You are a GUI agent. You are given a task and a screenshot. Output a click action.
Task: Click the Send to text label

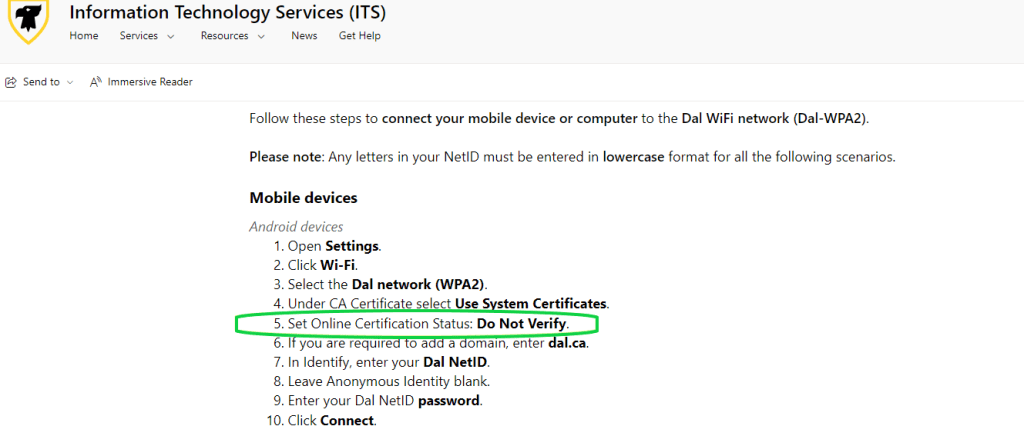(x=41, y=82)
